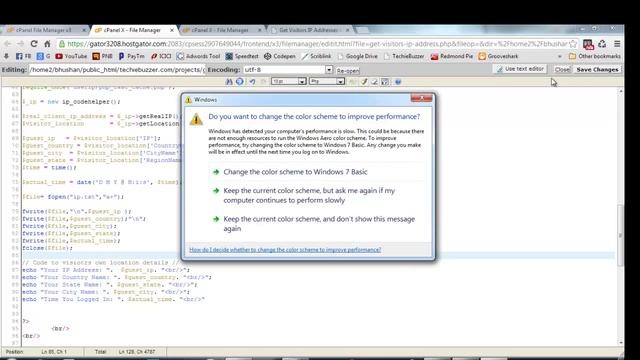Click the red extension icon beside address bar

coord(588,44)
